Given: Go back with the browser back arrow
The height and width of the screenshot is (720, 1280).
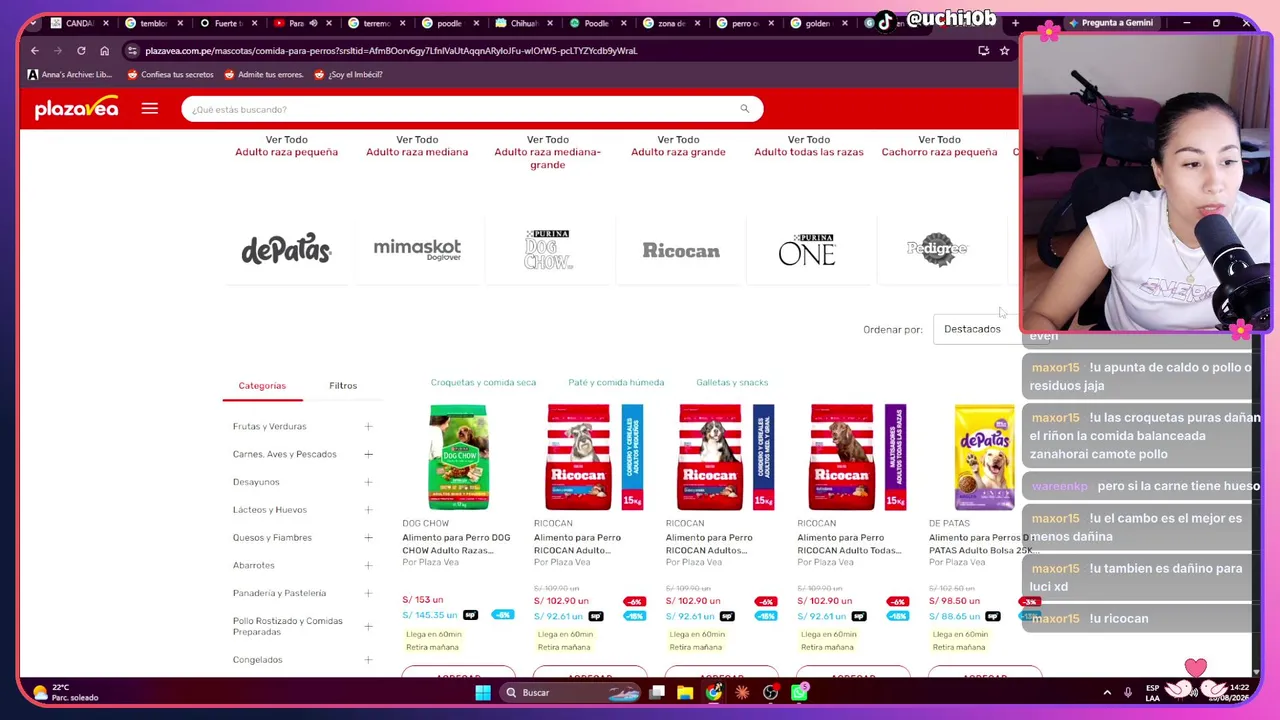Looking at the screenshot, I should click(x=35, y=50).
